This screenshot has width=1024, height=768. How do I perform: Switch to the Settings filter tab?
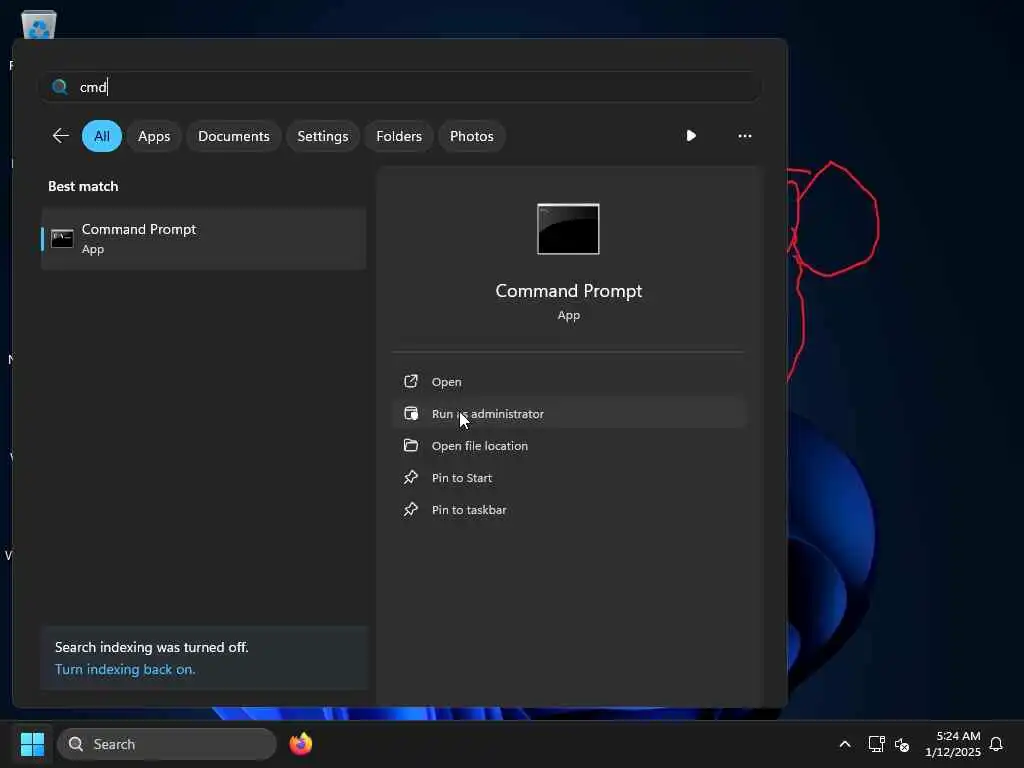pos(323,136)
